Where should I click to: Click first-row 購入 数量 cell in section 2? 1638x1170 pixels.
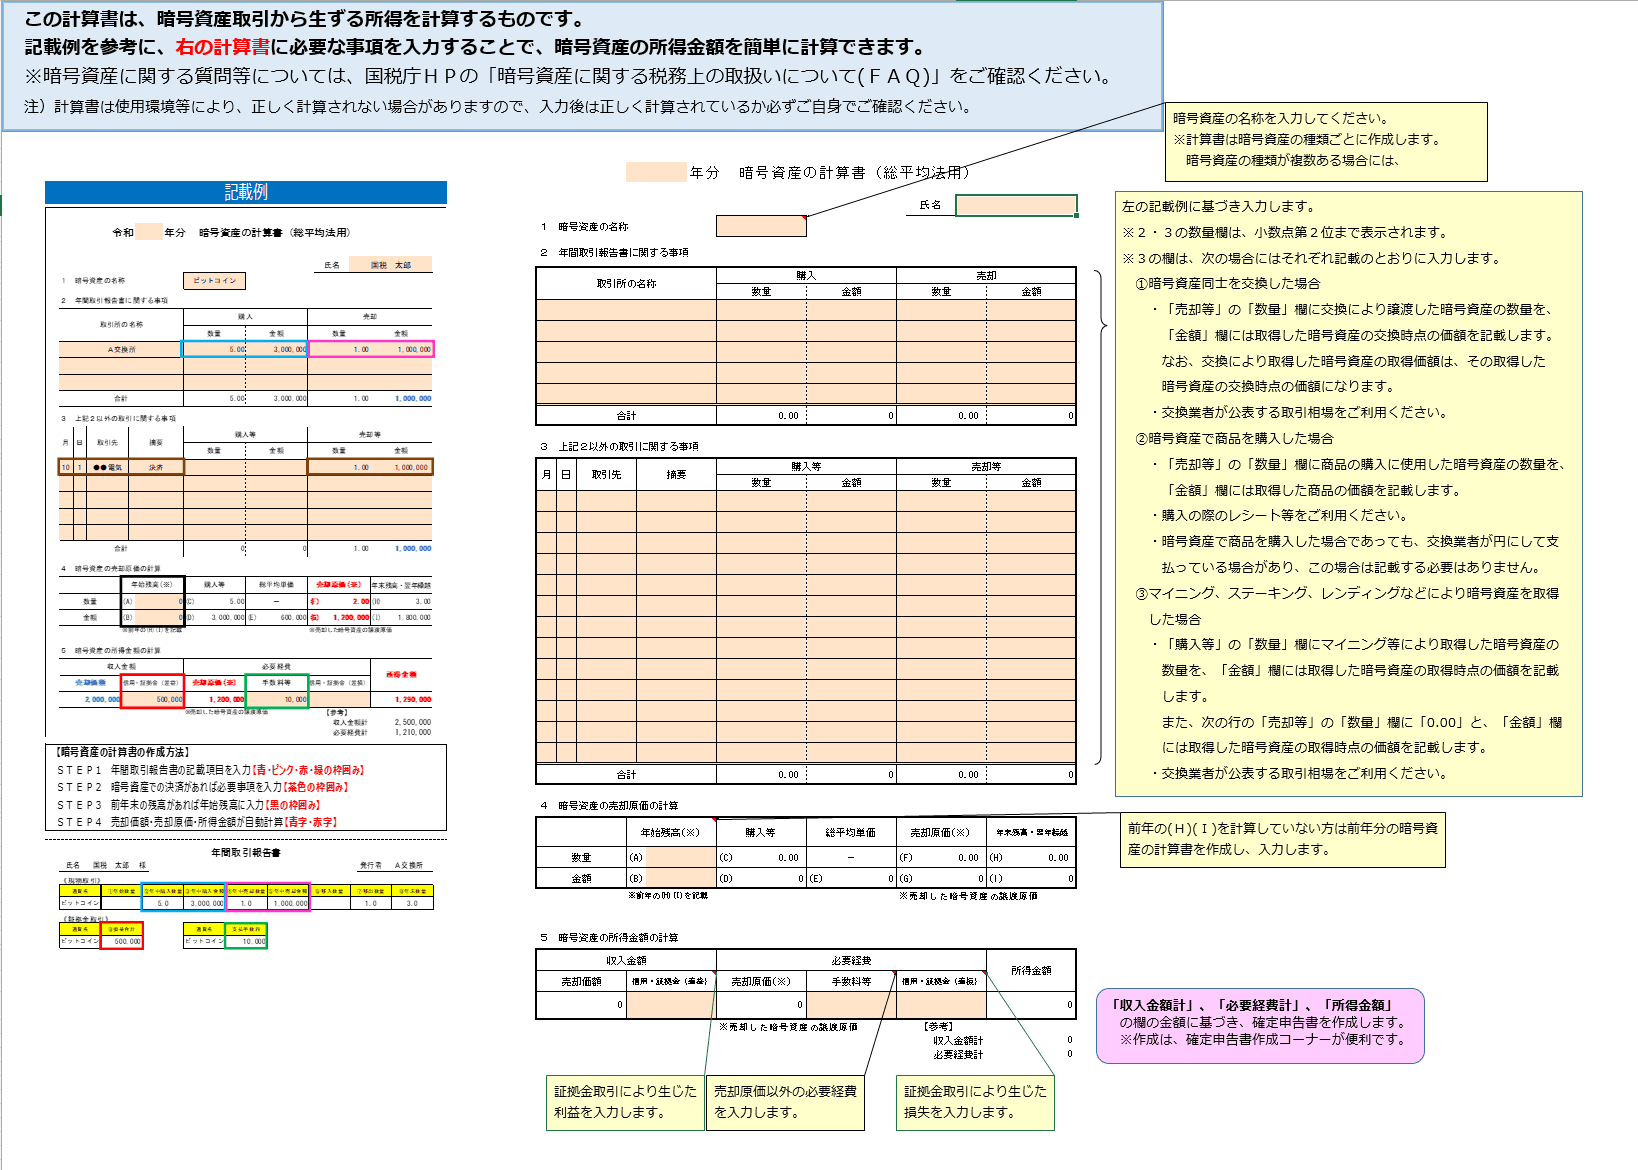tap(761, 310)
